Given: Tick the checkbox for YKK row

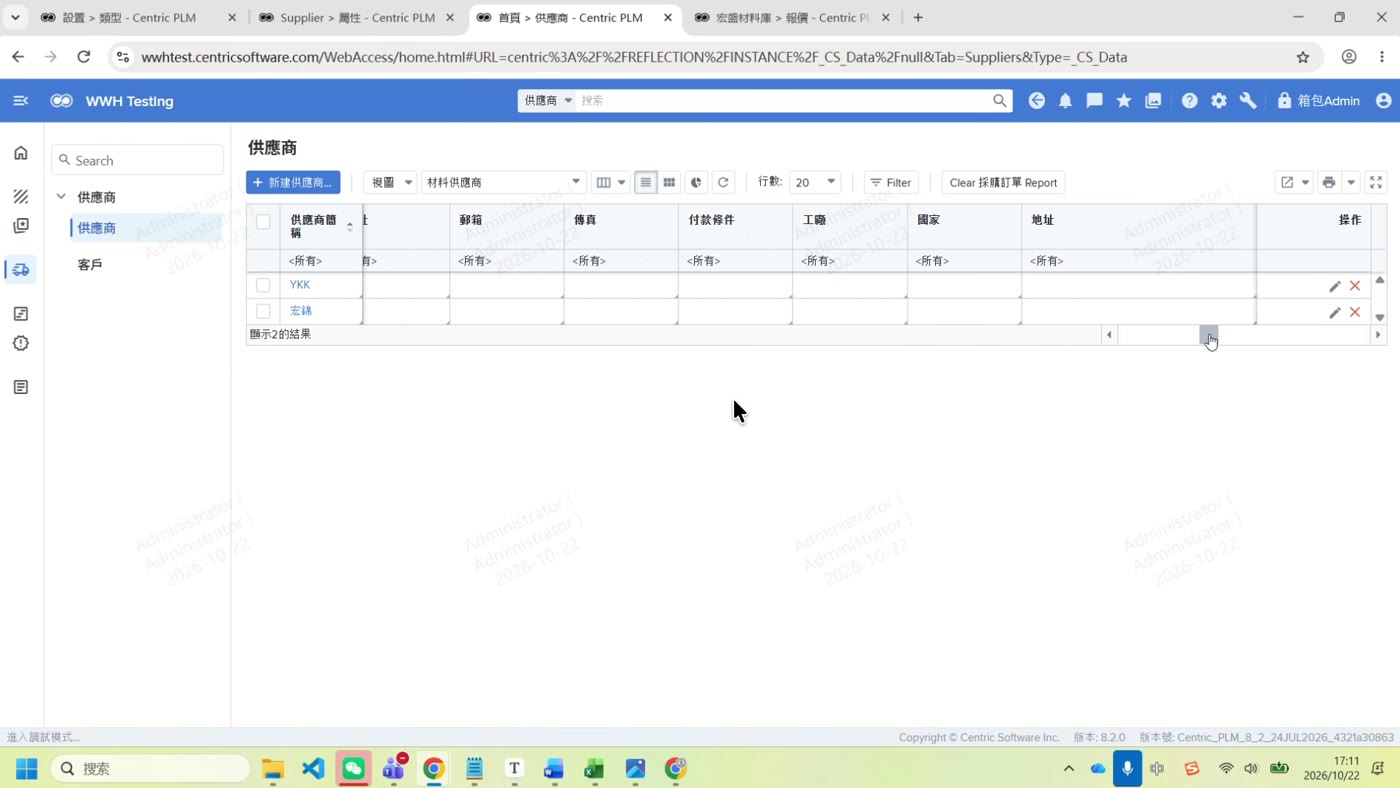Looking at the screenshot, I should click(263, 285).
